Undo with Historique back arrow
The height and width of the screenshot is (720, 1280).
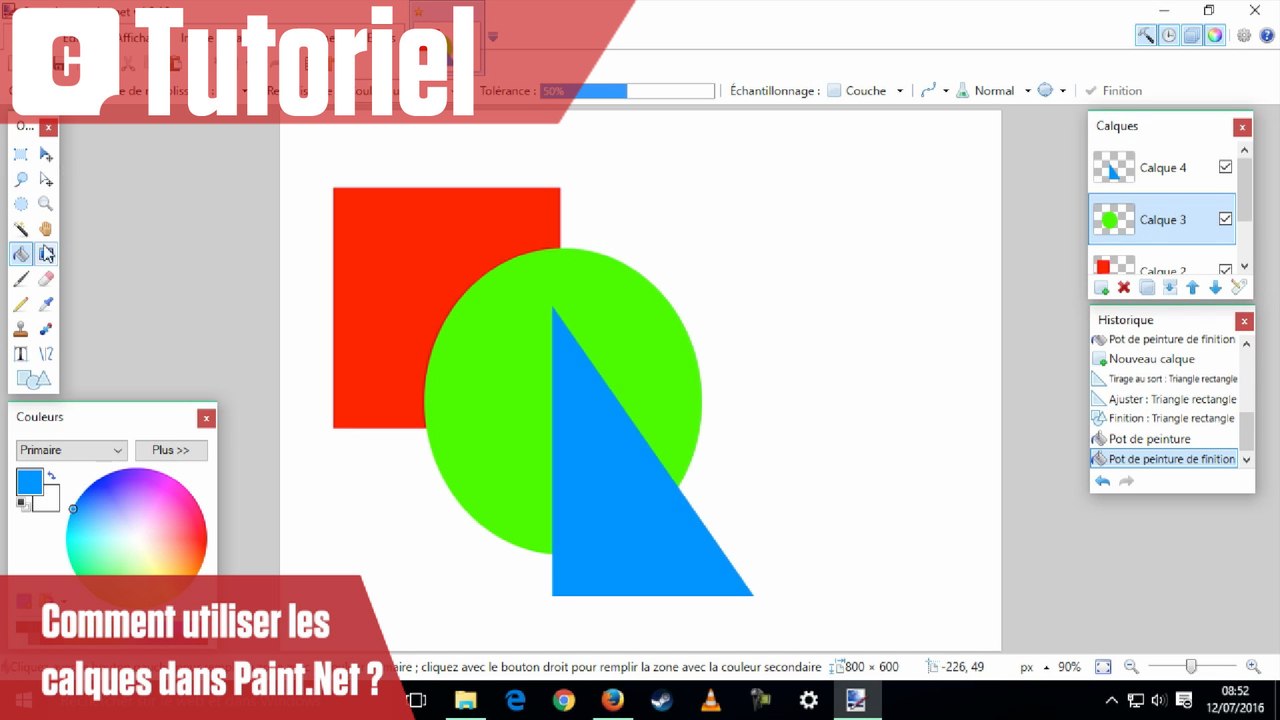pos(1102,481)
